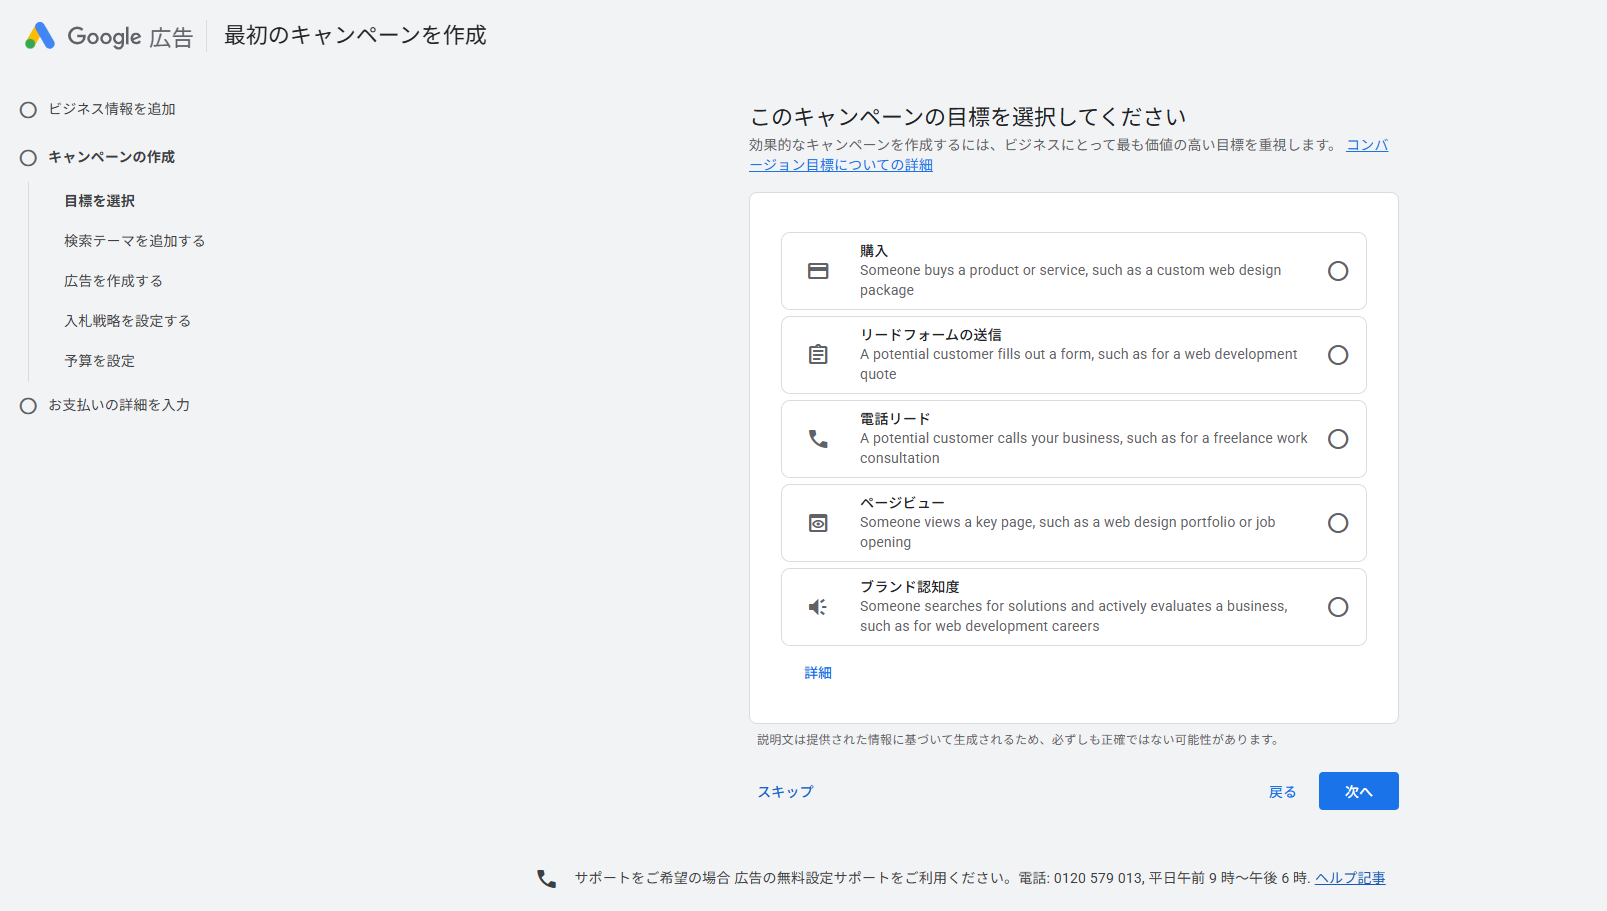
Task: Open the ヘルプ記事 link in the footer
Action: (x=1349, y=877)
